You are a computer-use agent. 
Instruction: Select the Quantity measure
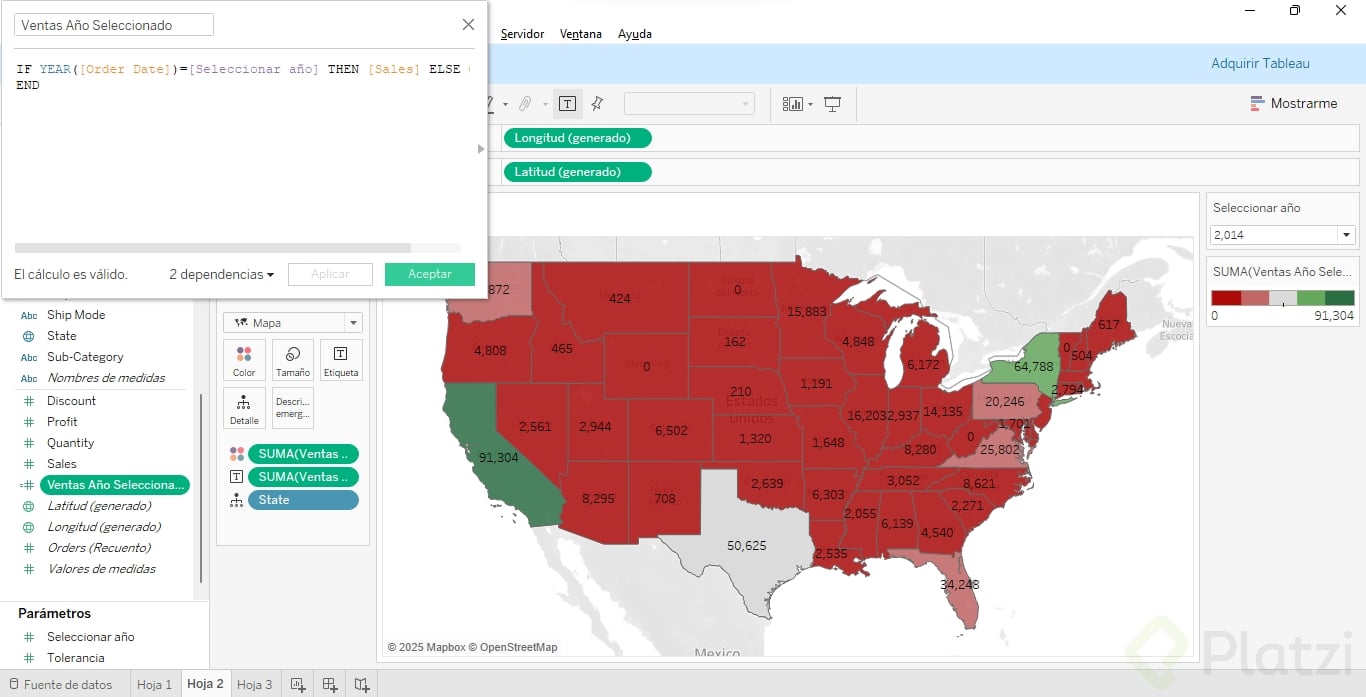tap(71, 443)
